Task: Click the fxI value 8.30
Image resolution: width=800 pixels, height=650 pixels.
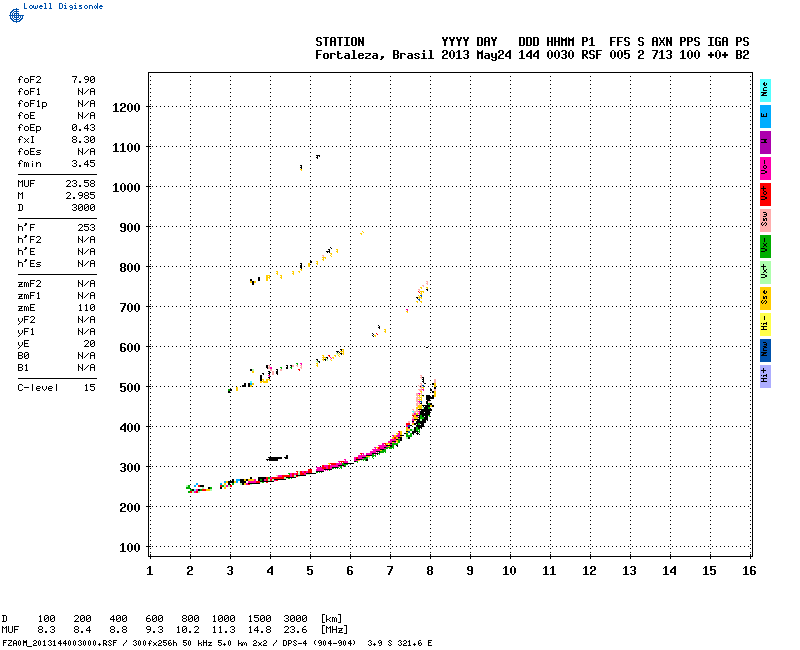Action: coord(83,140)
